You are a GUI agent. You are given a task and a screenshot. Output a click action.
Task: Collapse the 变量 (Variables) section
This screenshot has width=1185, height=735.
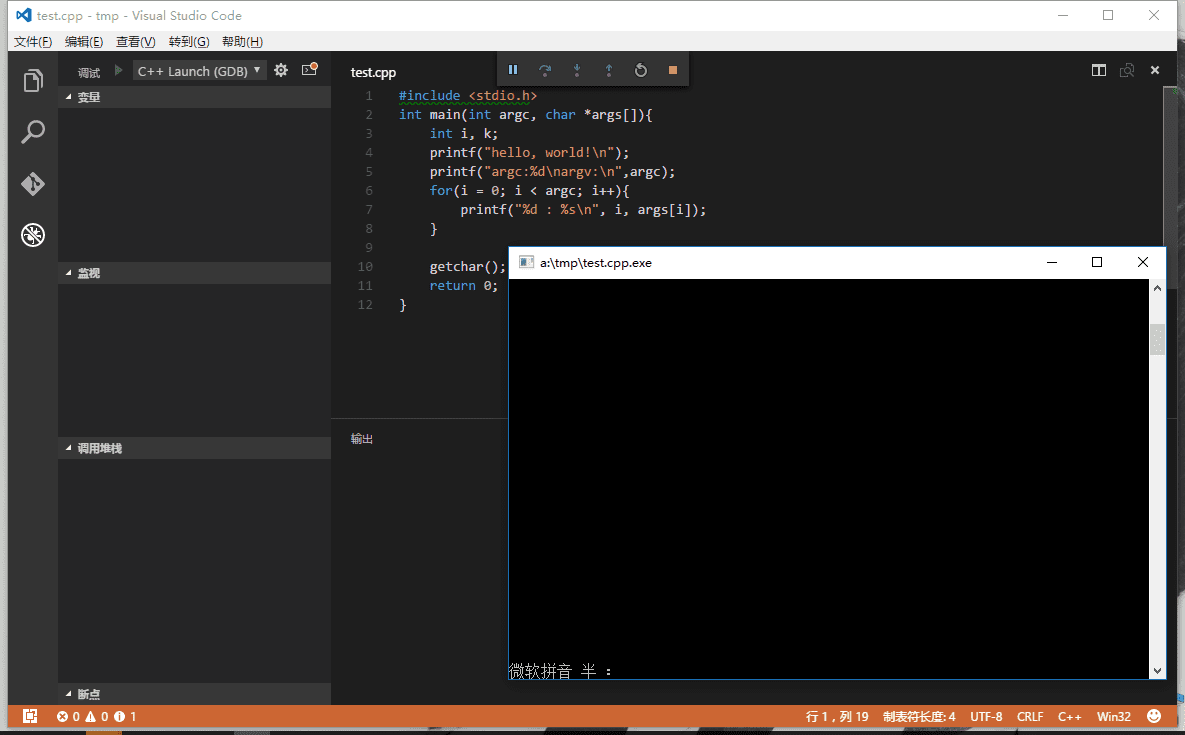(88, 97)
